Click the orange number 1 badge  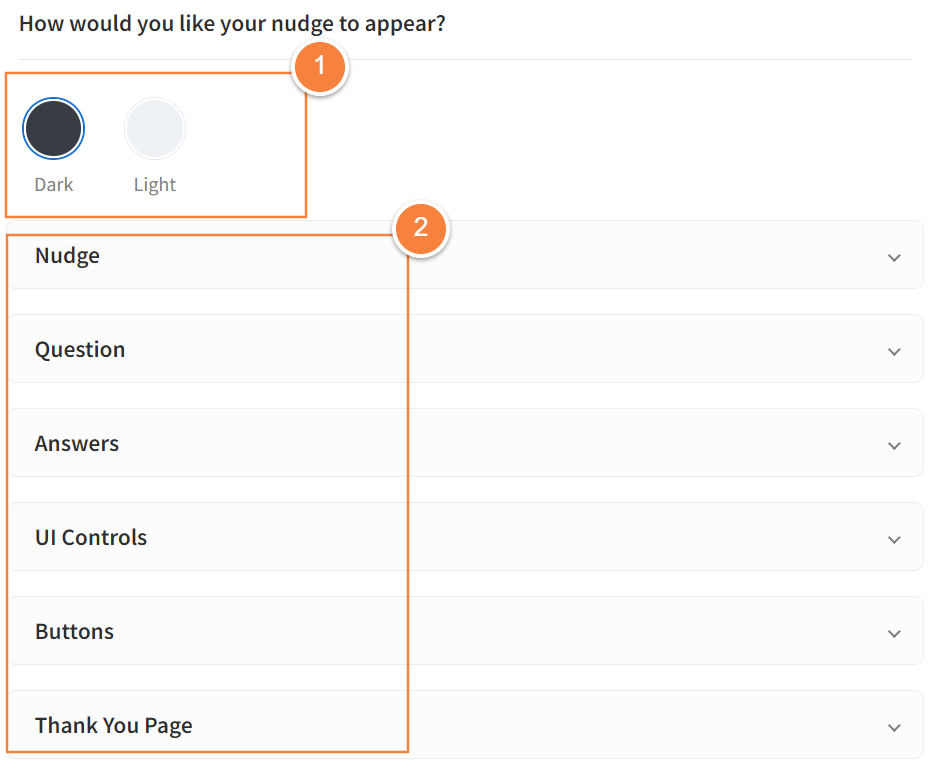click(x=319, y=67)
